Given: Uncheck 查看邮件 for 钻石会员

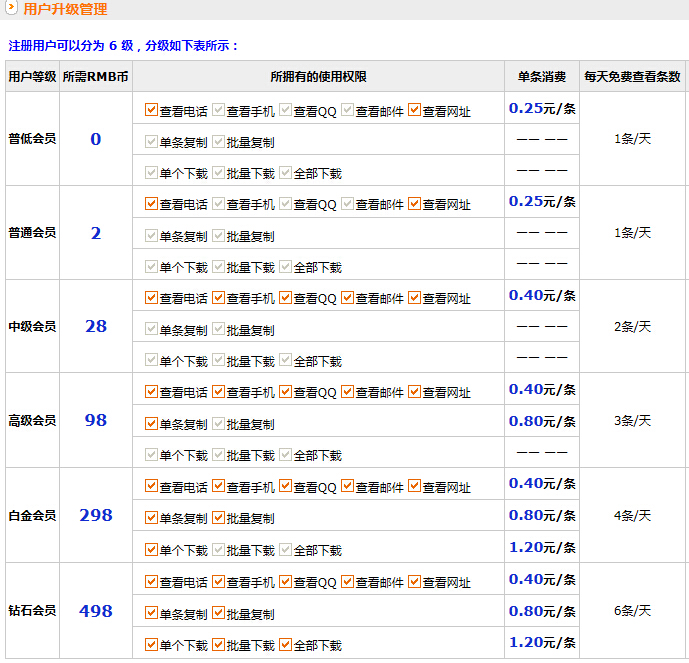Looking at the screenshot, I should tap(347, 581).
